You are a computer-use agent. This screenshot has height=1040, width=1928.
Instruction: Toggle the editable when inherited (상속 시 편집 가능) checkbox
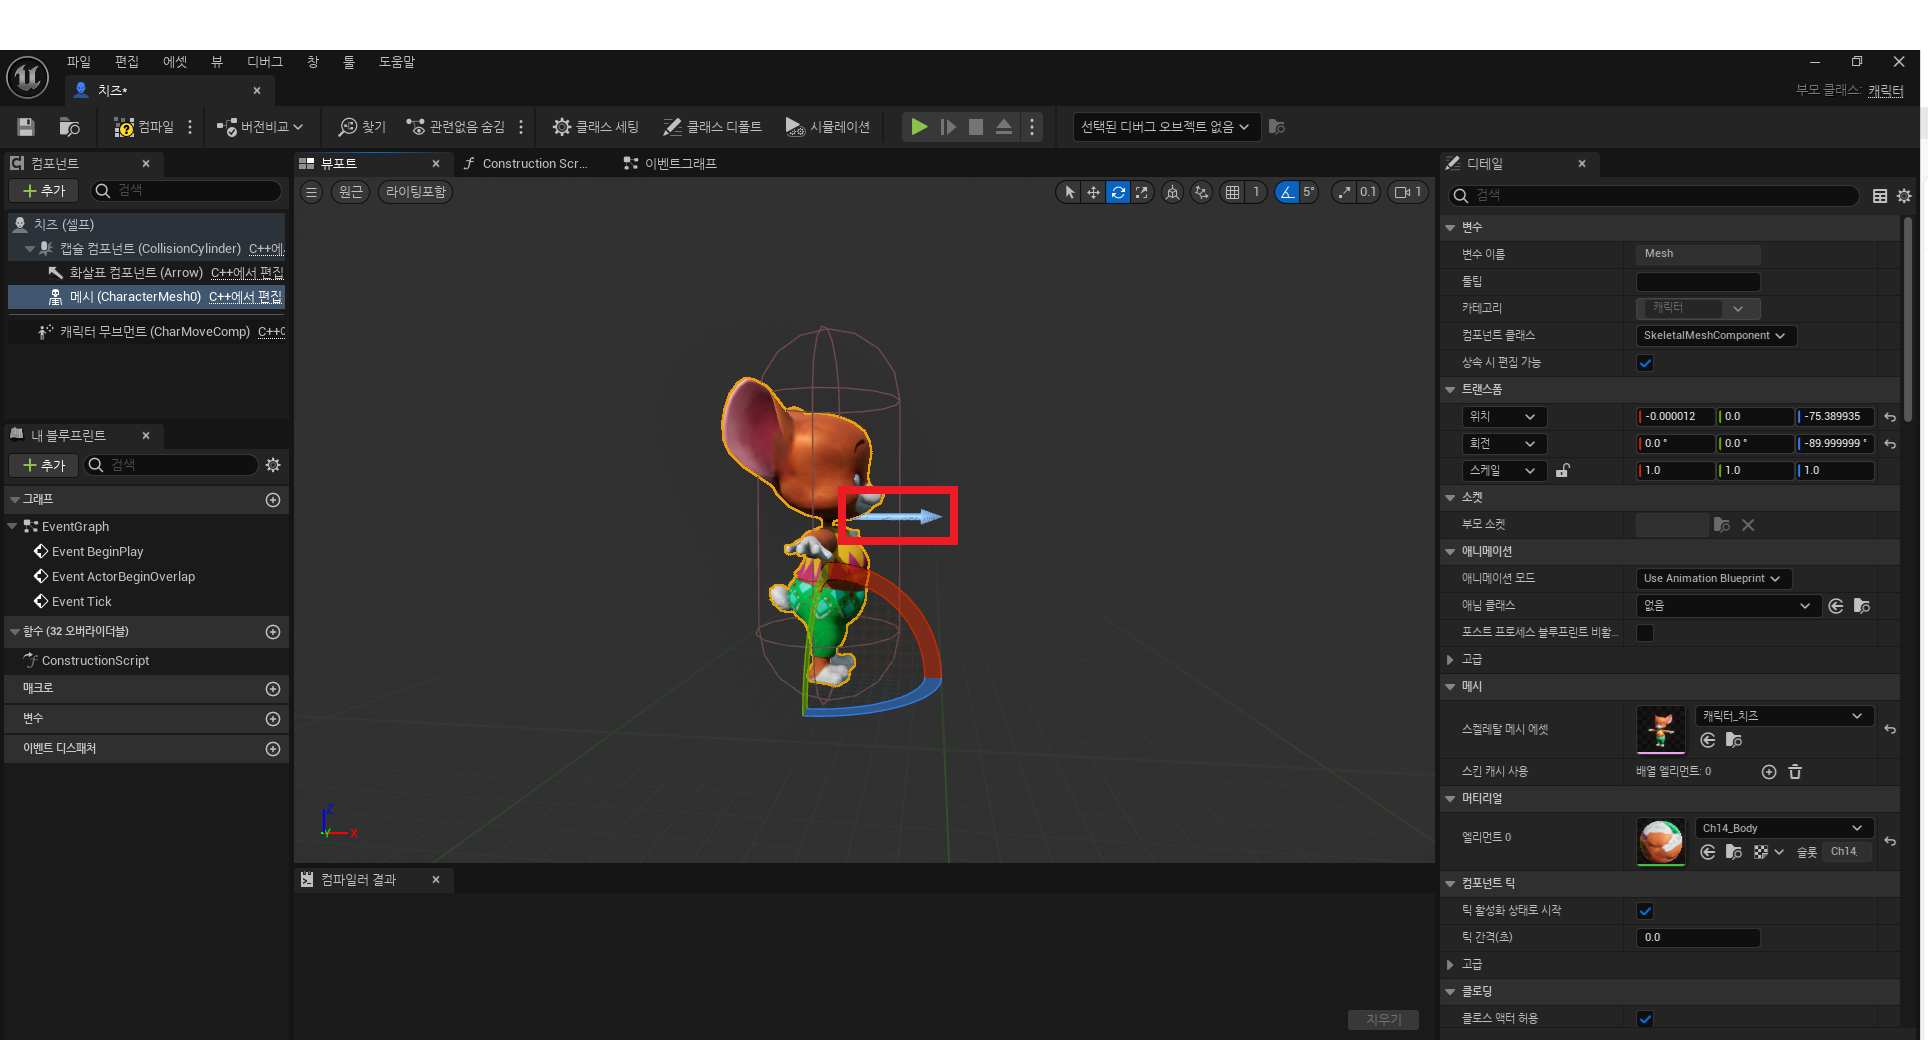(x=1645, y=363)
